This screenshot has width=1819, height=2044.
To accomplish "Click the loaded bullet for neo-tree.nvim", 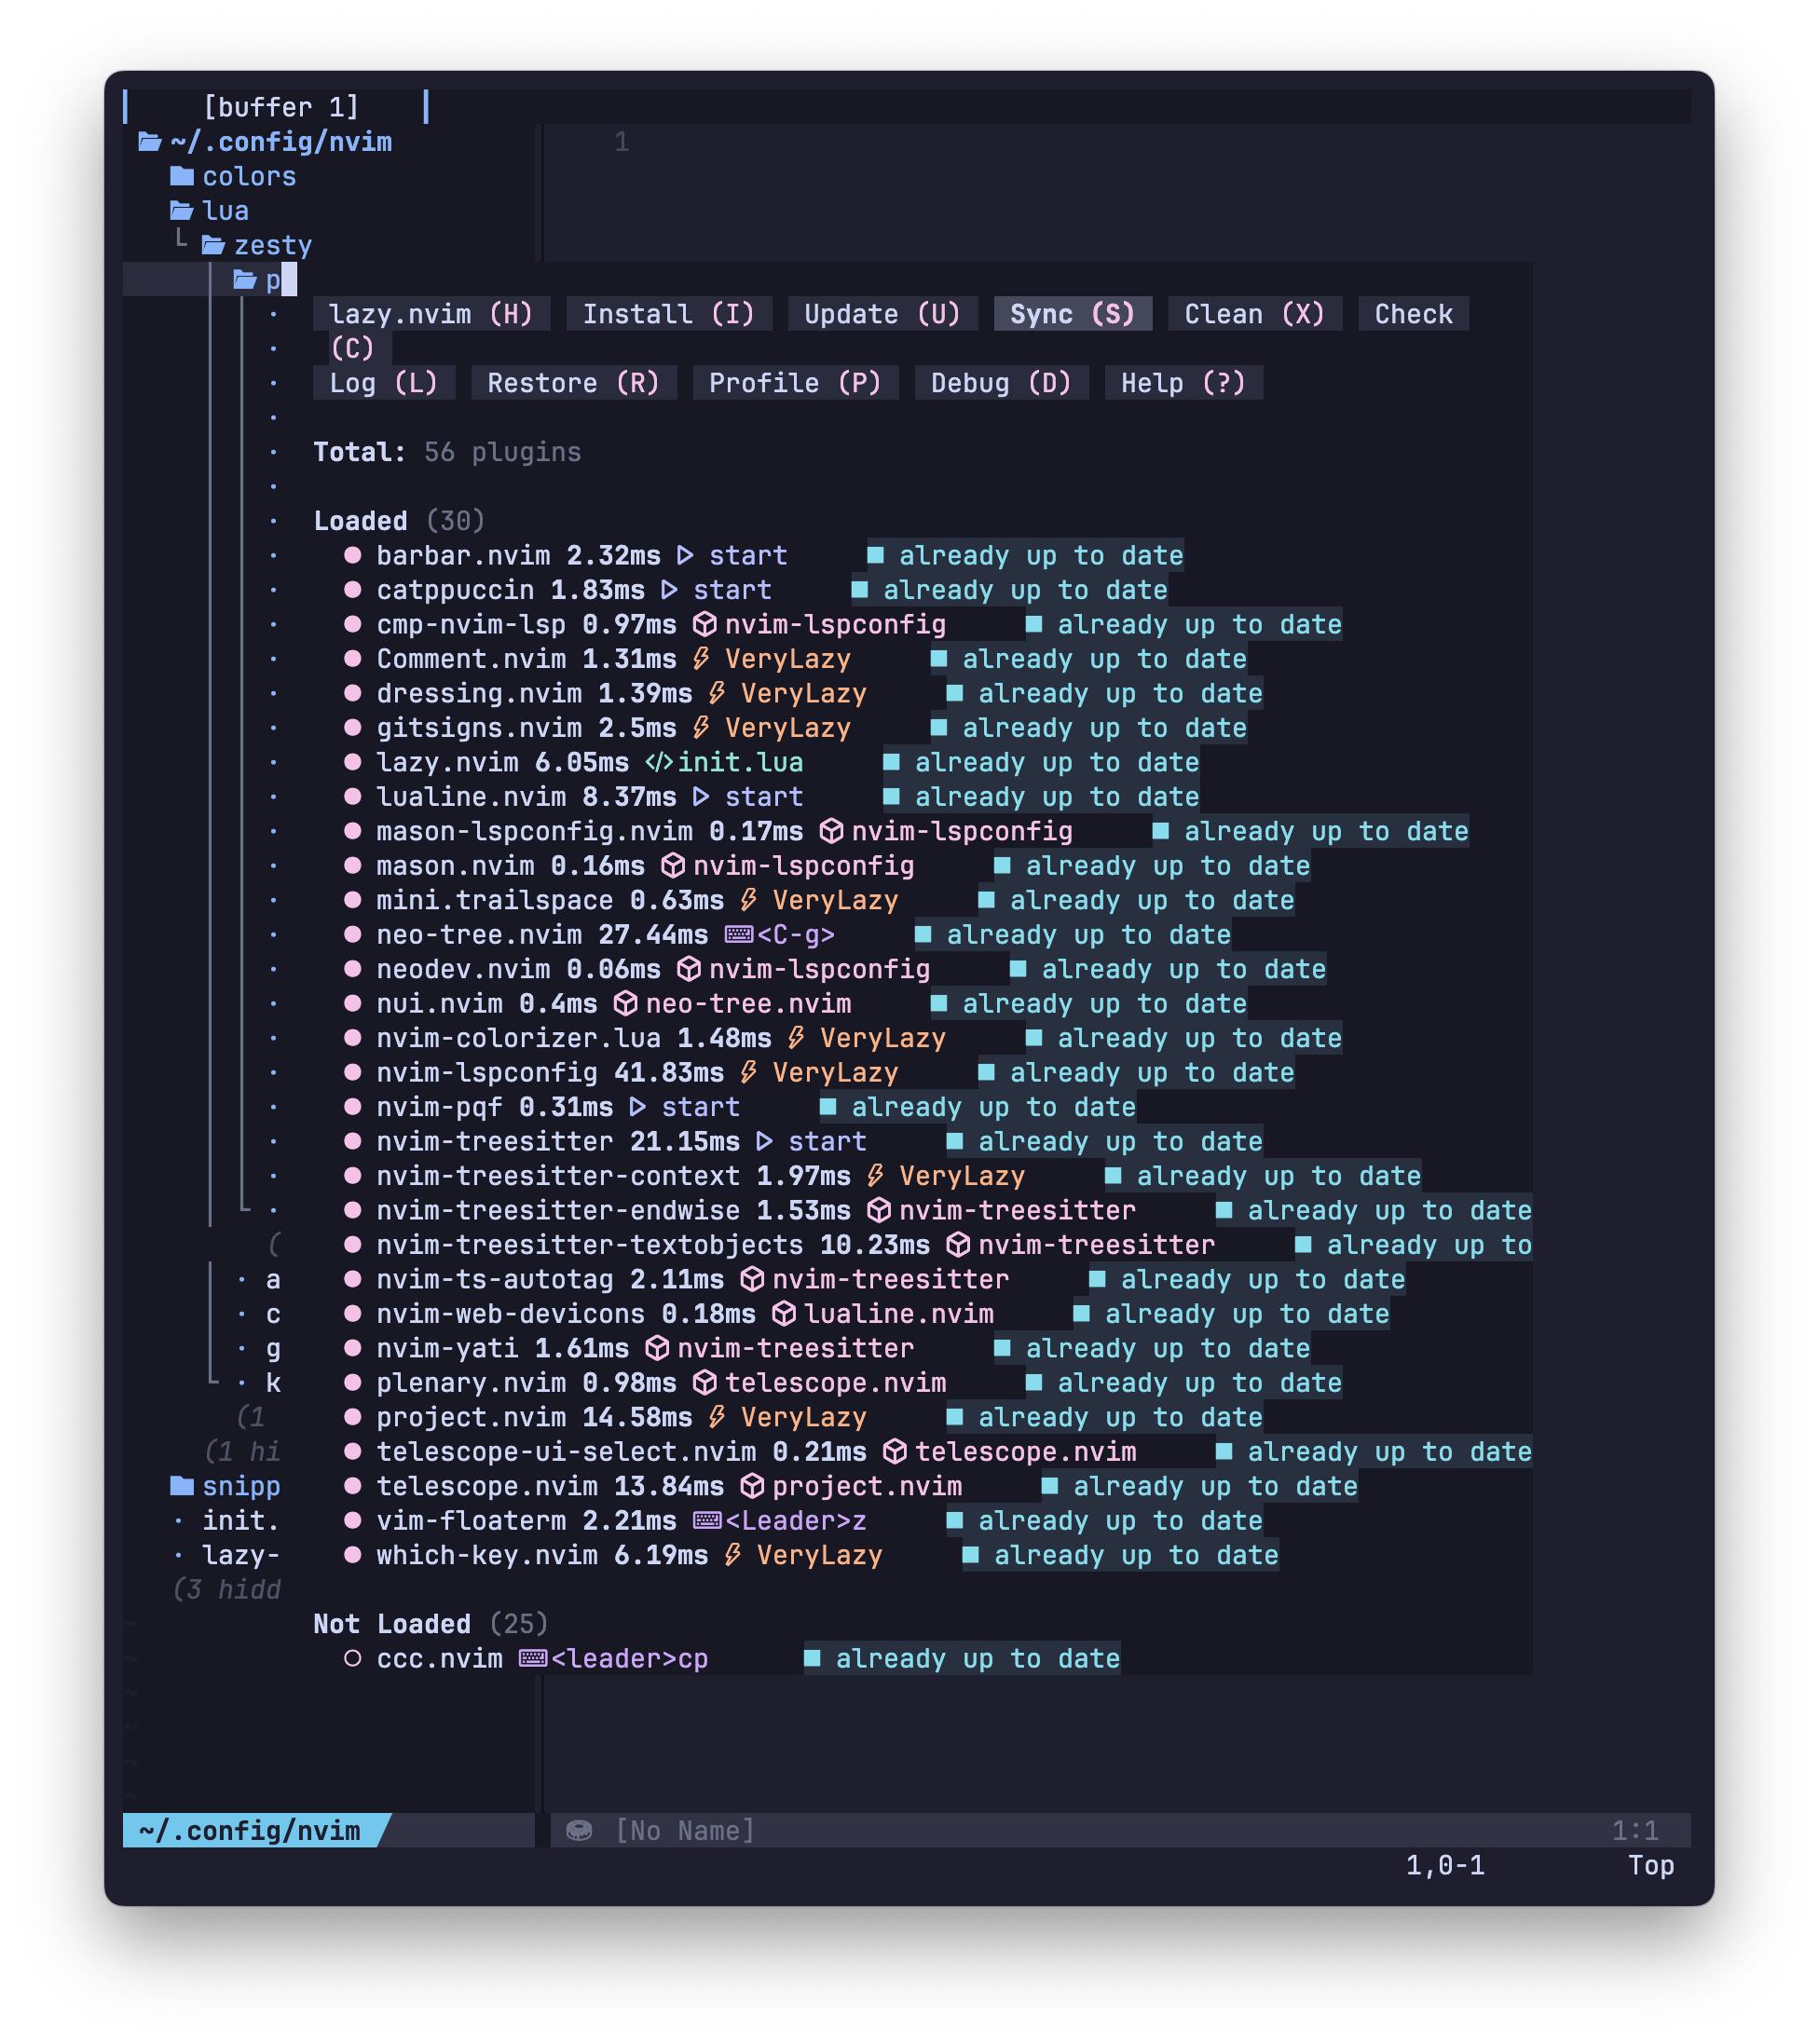I will (352, 935).
